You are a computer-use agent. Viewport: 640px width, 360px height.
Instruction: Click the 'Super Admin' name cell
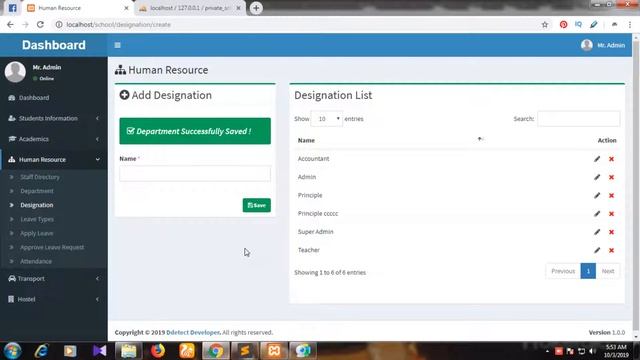[x=316, y=232]
